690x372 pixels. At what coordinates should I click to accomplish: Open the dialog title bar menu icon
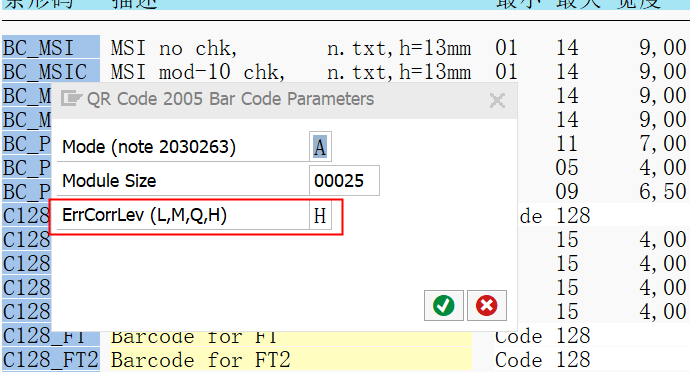click(71, 99)
